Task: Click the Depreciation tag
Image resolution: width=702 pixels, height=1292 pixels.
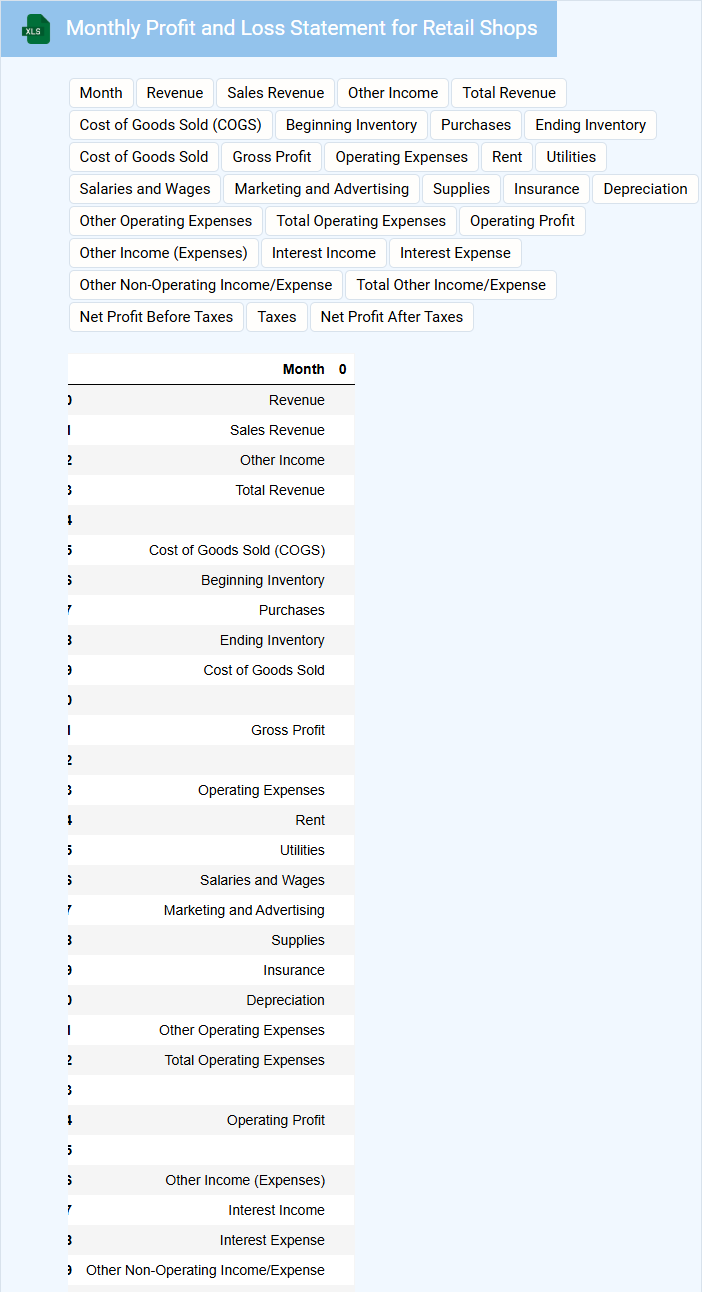Action: tap(645, 189)
